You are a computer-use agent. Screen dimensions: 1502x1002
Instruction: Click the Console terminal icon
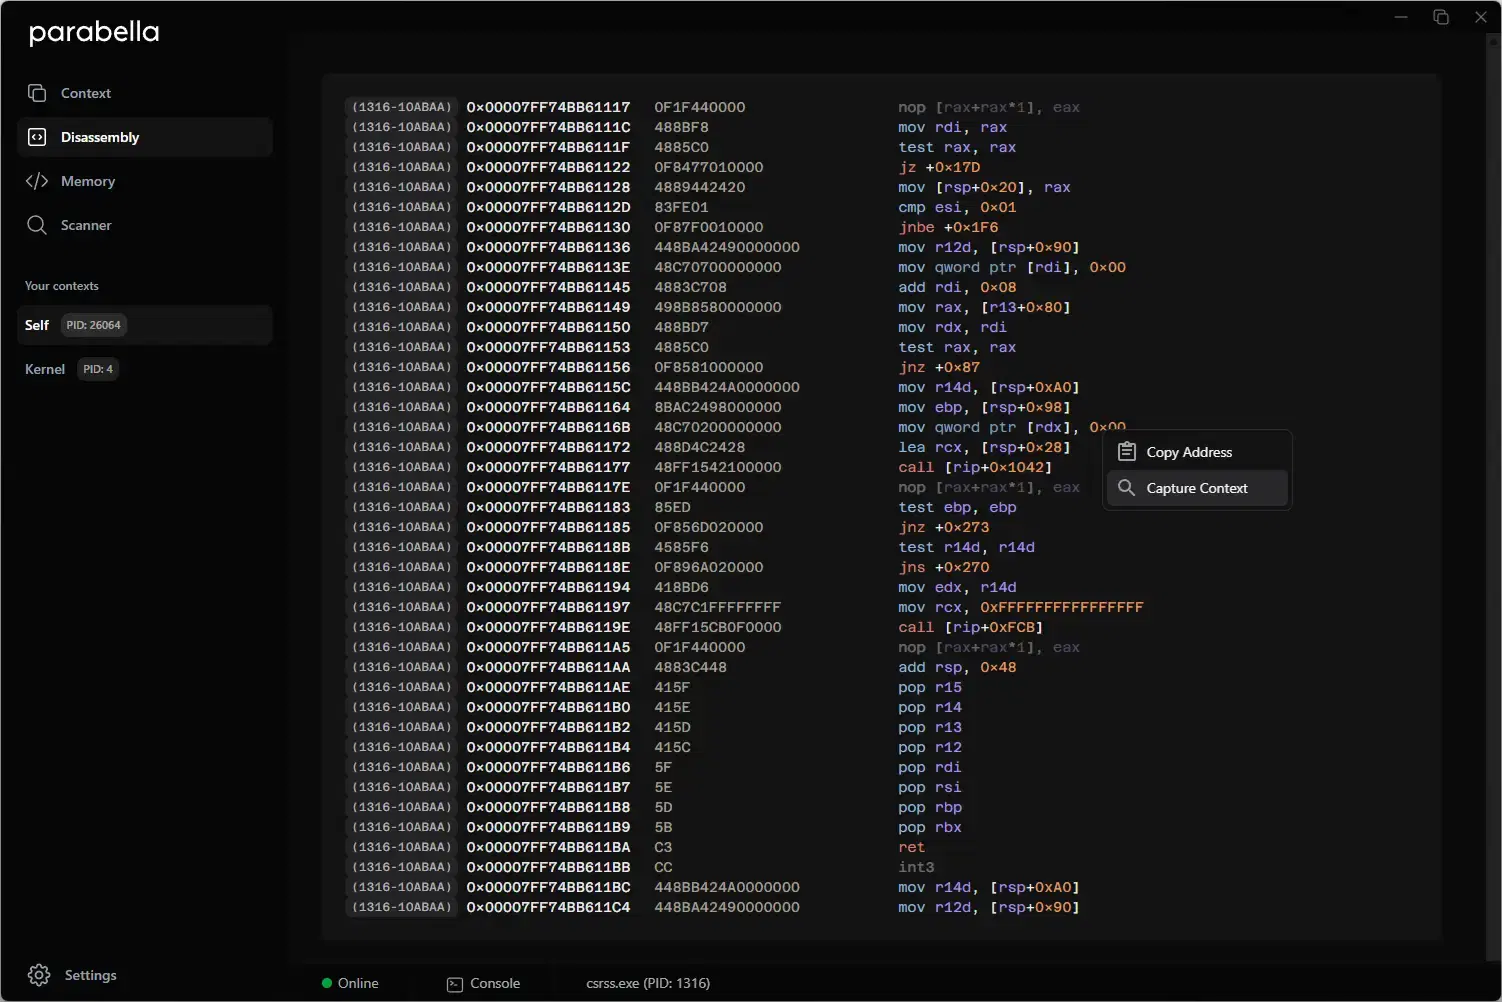(x=457, y=983)
